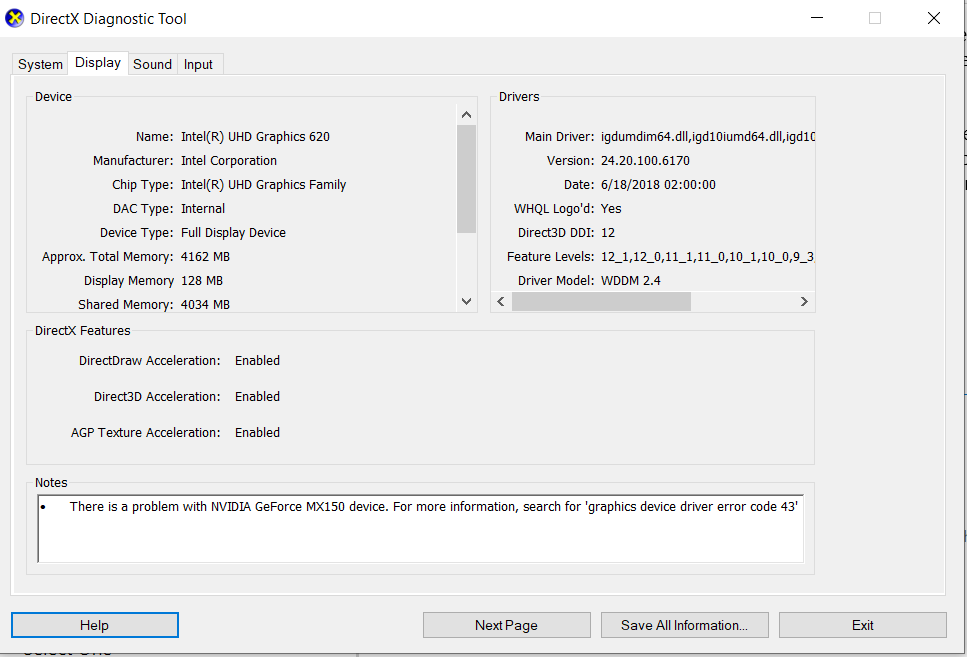The height and width of the screenshot is (657, 967).
Task: Click Drivers panel scroll left arrow
Action: [x=501, y=302]
